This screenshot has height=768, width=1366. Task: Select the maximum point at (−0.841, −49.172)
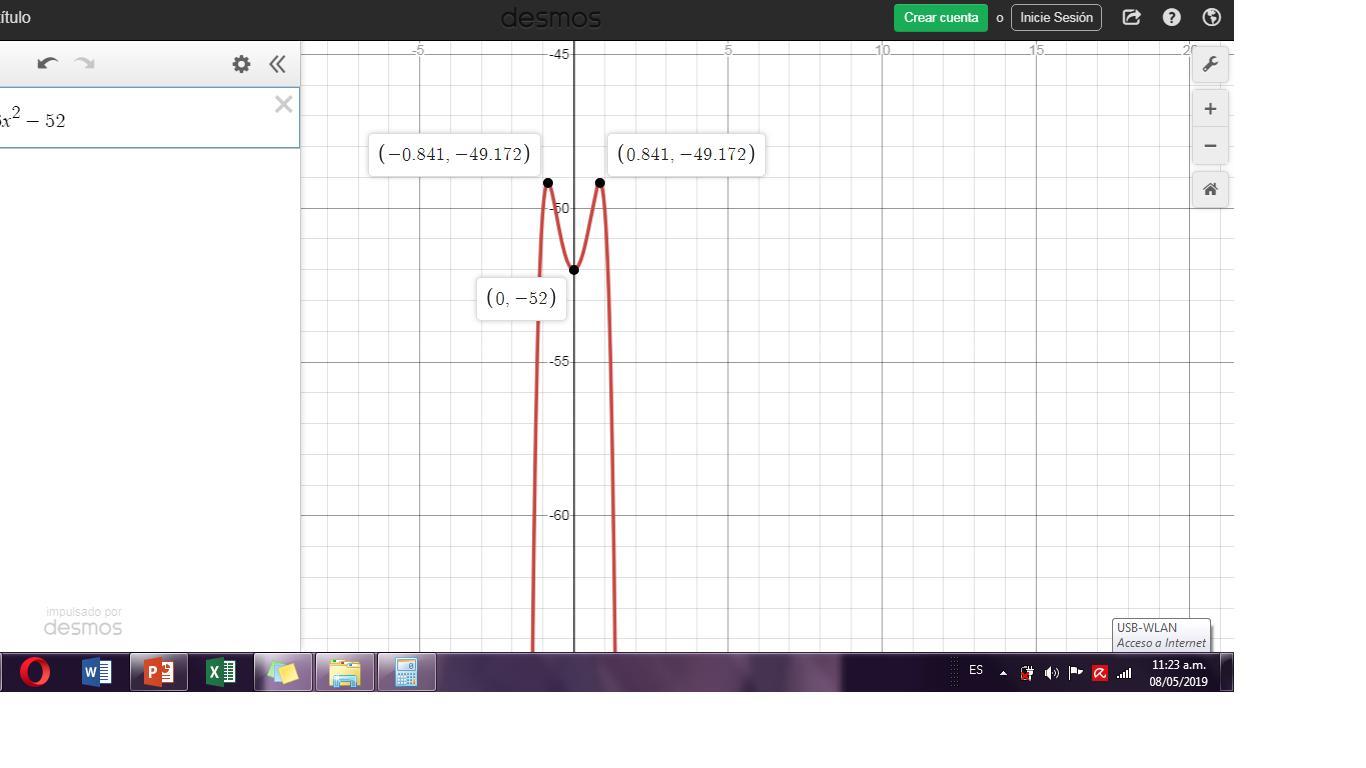(548, 183)
